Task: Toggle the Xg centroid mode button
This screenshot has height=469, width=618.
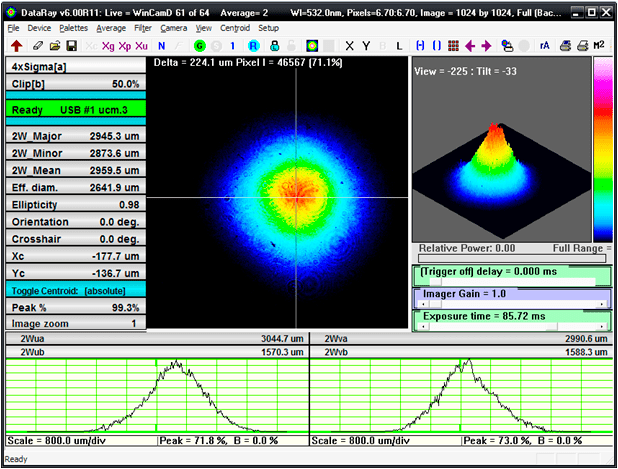Action: pyautogui.click(x=107, y=46)
